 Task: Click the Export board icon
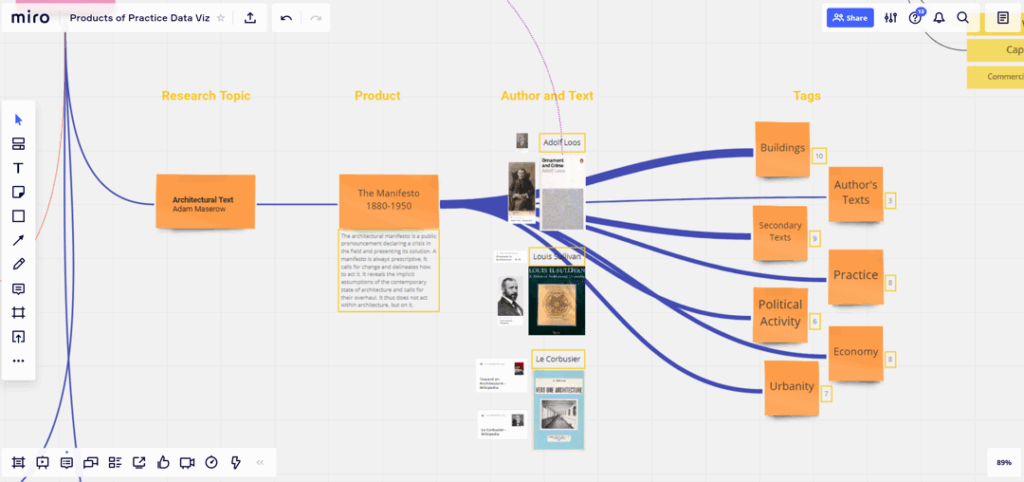pyautogui.click(x=250, y=17)
